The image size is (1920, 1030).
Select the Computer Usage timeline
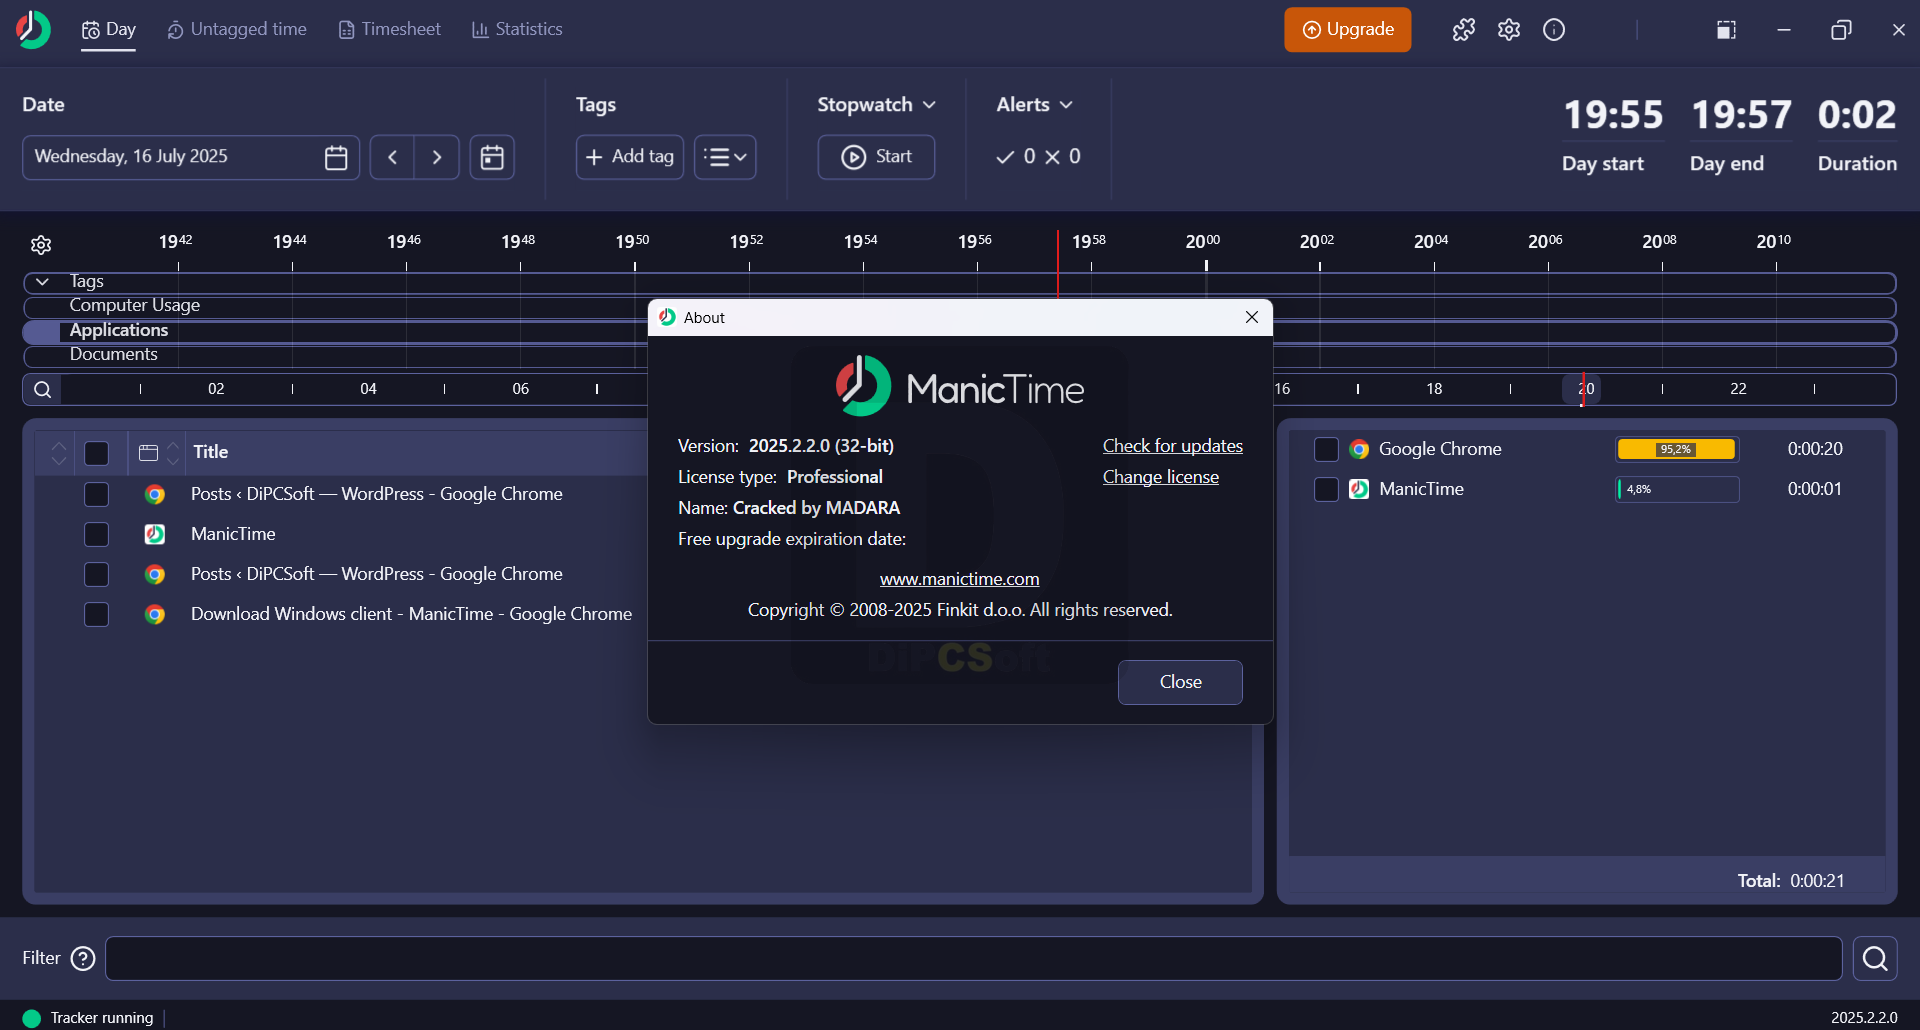click(134, 306)
